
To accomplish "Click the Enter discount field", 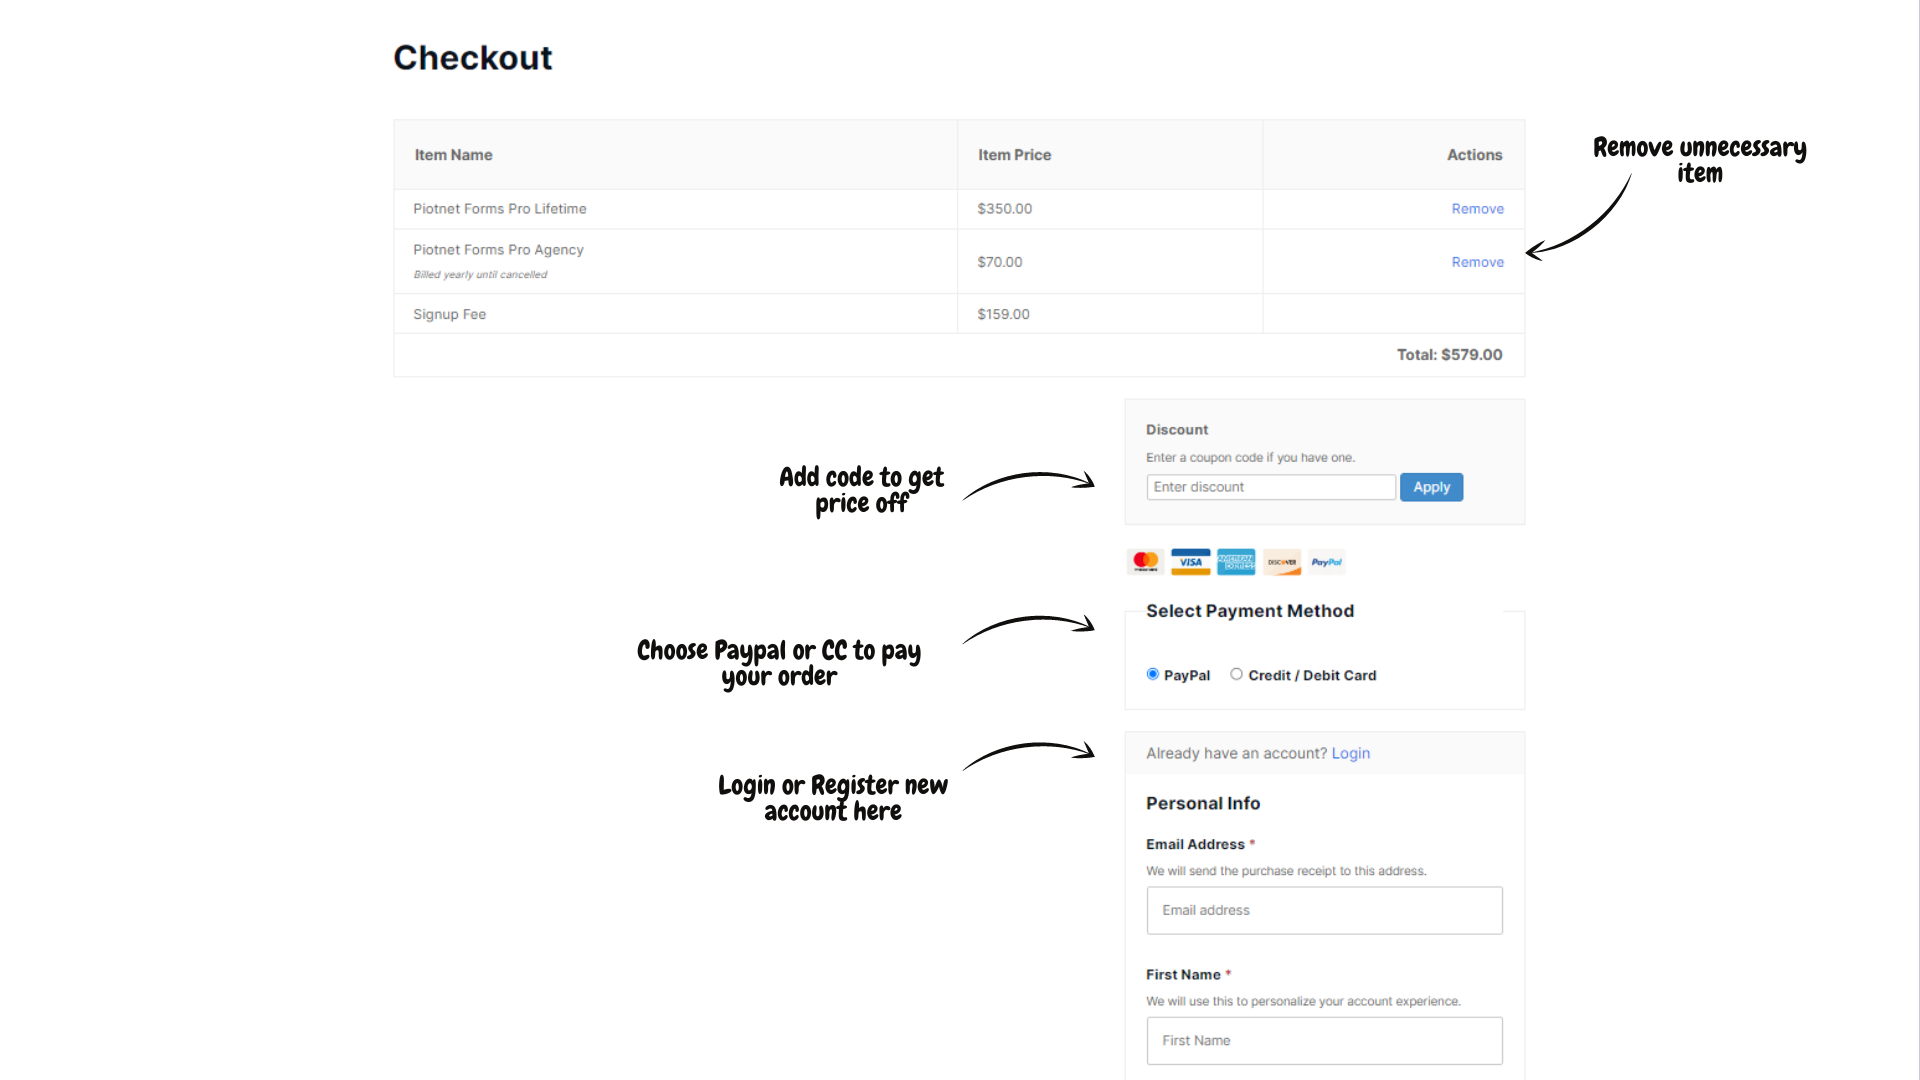I will click(1270, 487).
